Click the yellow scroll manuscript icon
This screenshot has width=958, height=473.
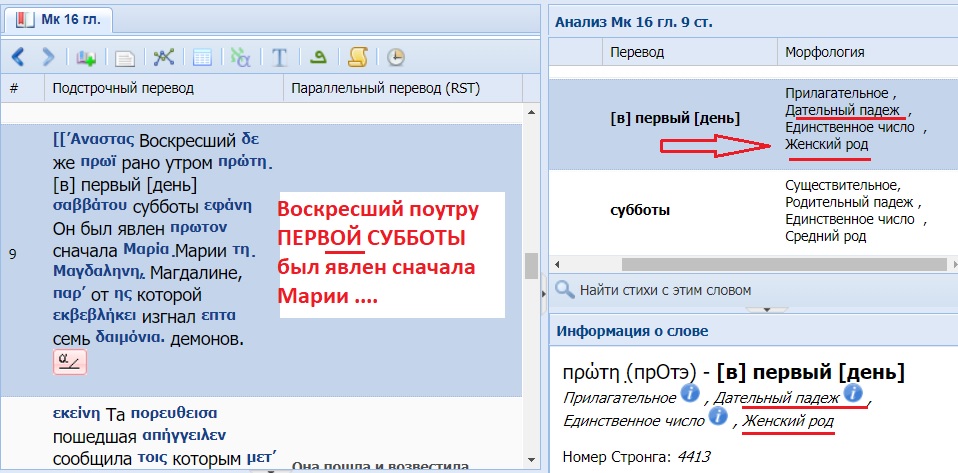click(357, 57)
